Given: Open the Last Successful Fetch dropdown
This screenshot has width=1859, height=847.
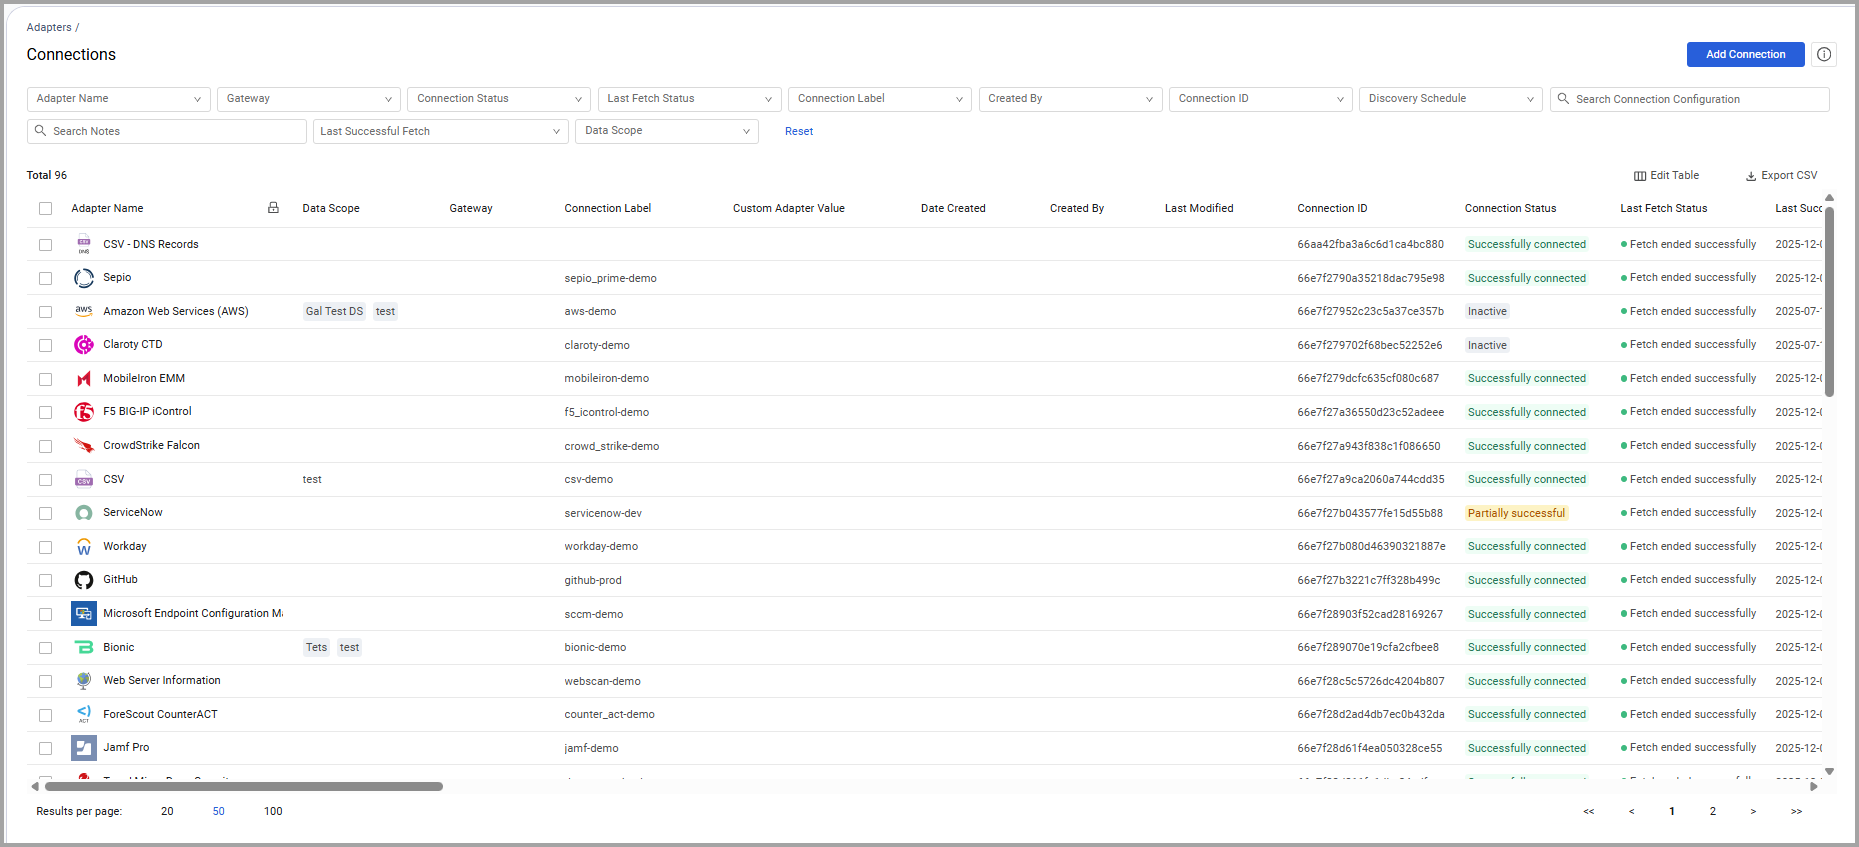Looking at the screenshot, I should click(441, 131).
